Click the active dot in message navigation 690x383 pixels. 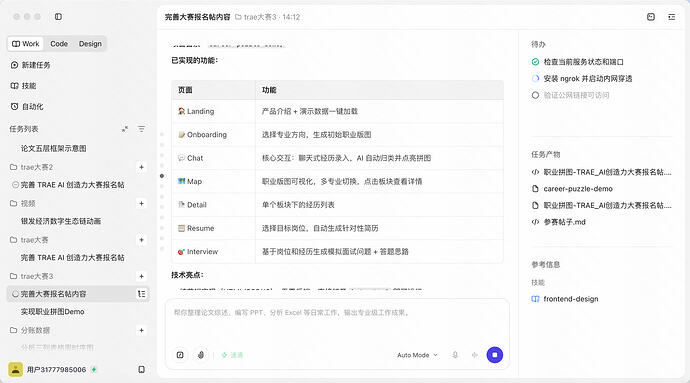pos(162,176)
